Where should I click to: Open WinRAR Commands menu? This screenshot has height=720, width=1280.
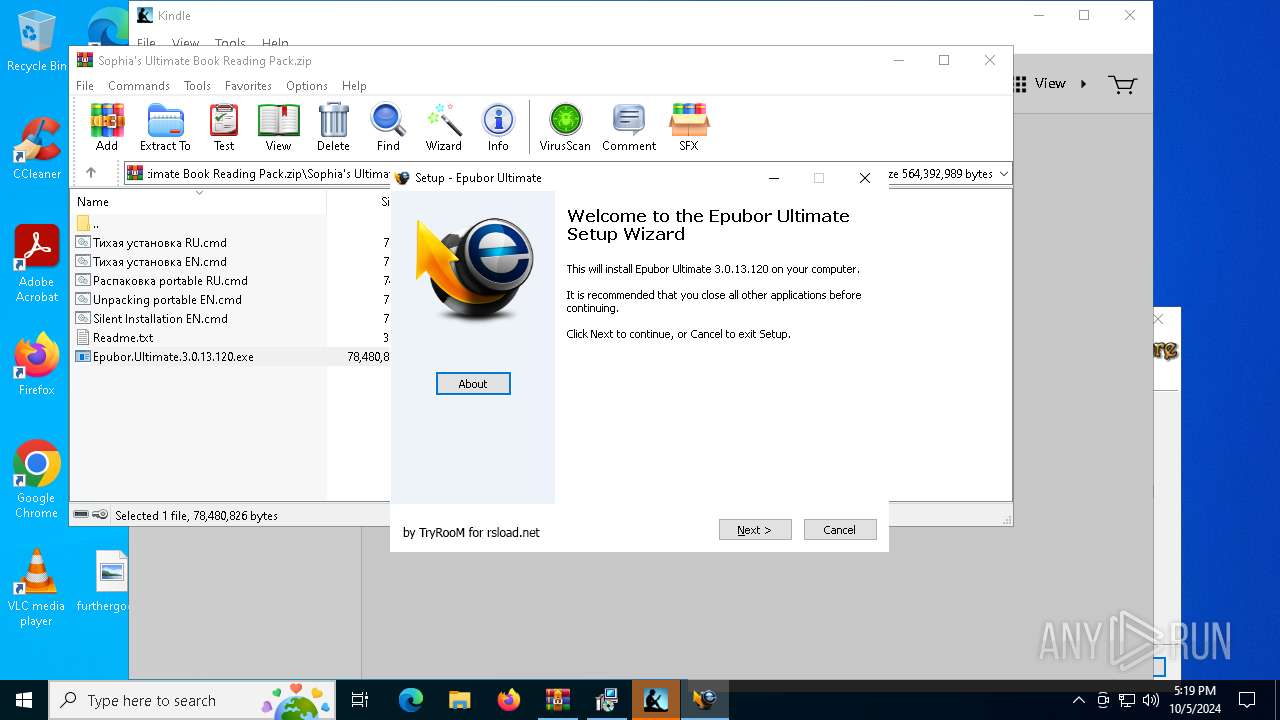[x=139, y=86]
